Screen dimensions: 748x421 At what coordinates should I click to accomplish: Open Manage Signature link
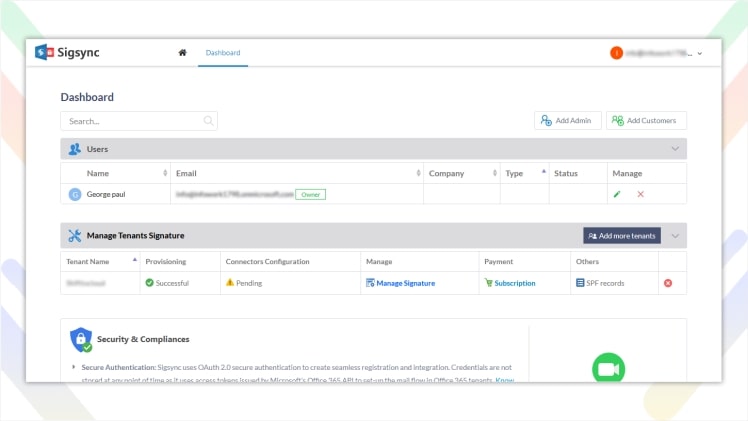(x=405, y=283)
